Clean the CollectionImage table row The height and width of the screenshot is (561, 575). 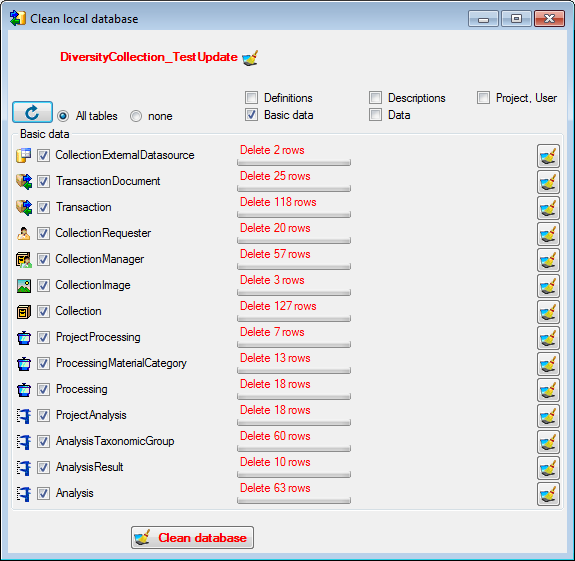(548, 286)
